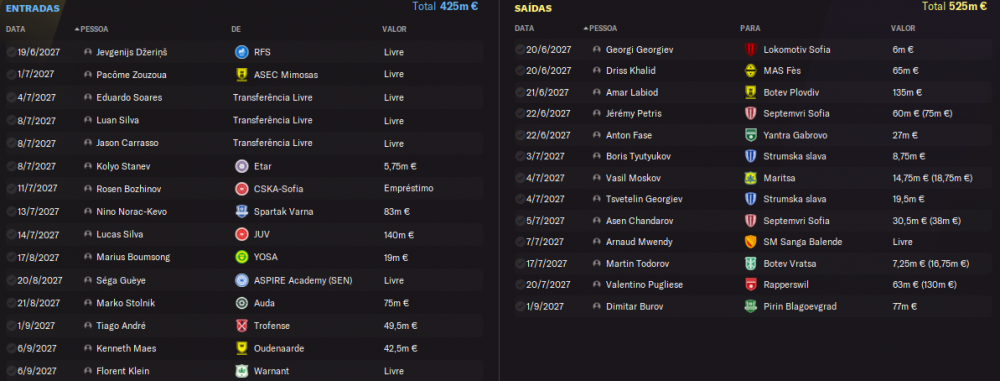Click the MAS Fès club badge
The image size is (1000, 381).
pos(750,71)
